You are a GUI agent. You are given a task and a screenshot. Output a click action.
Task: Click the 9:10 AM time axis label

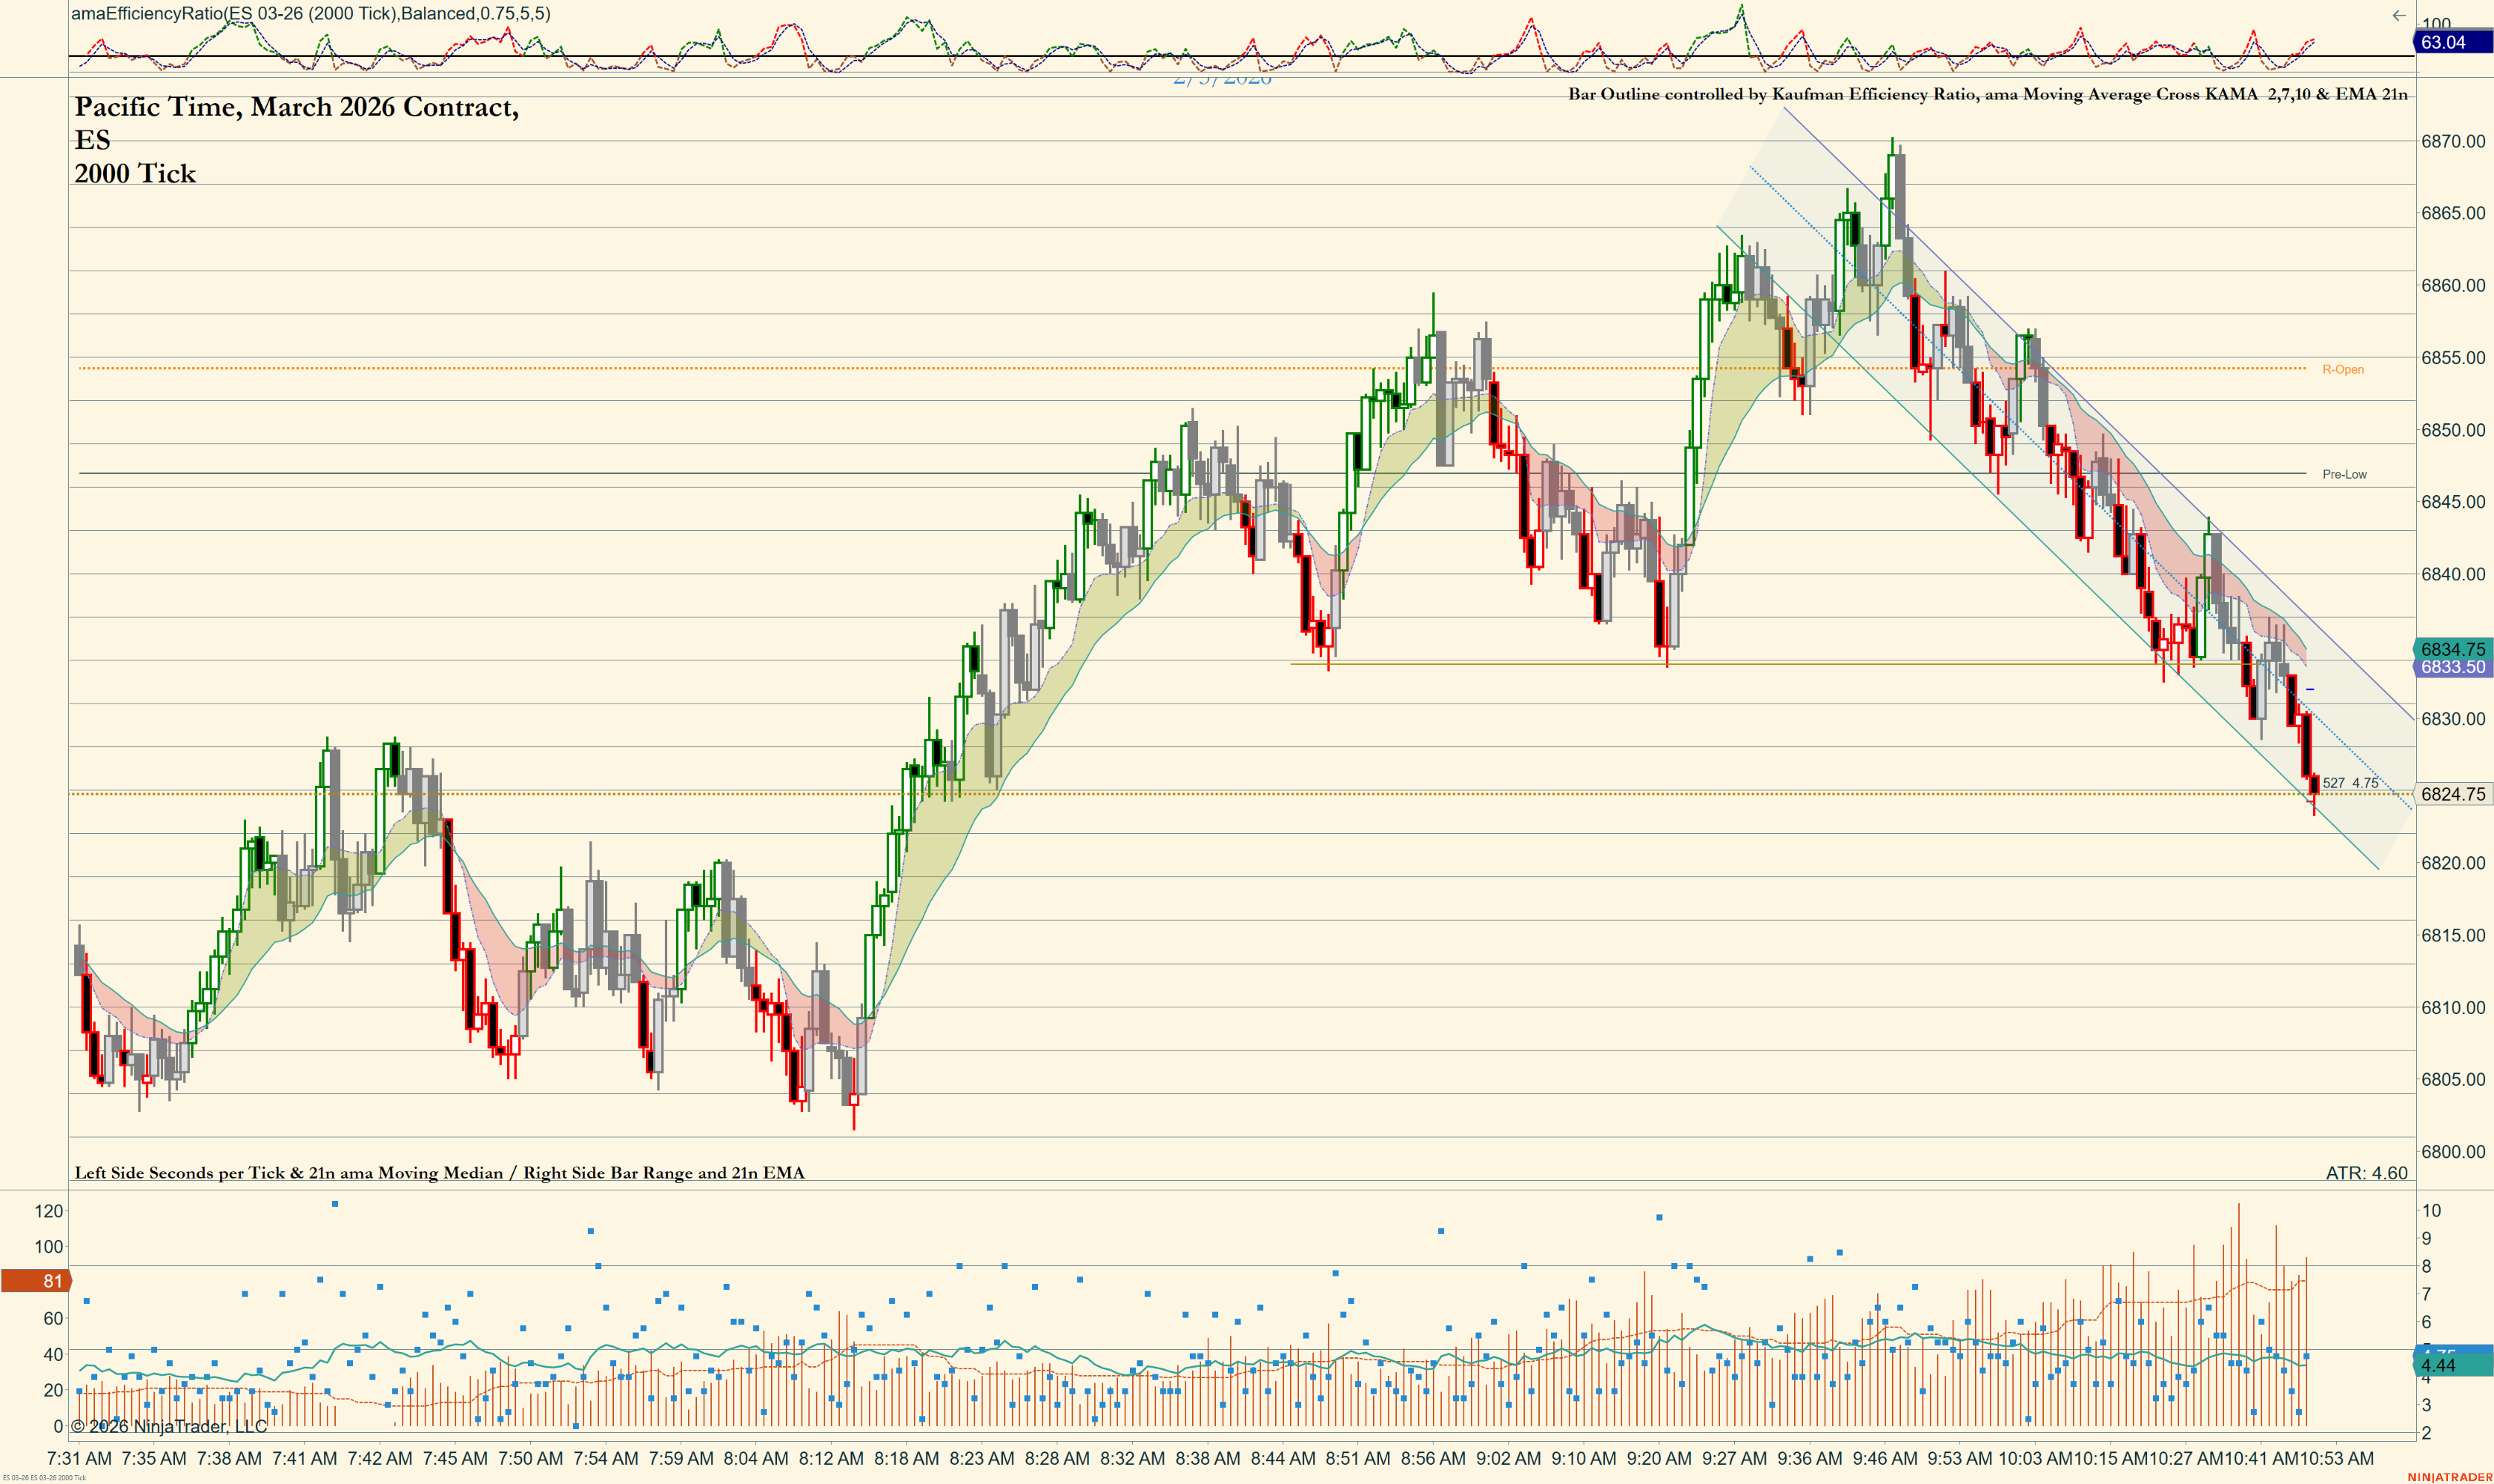coord(1584,1458)
